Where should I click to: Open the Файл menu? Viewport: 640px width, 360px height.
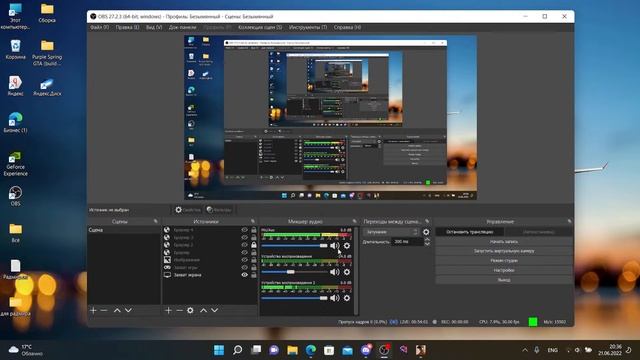[x=99, y=27]
